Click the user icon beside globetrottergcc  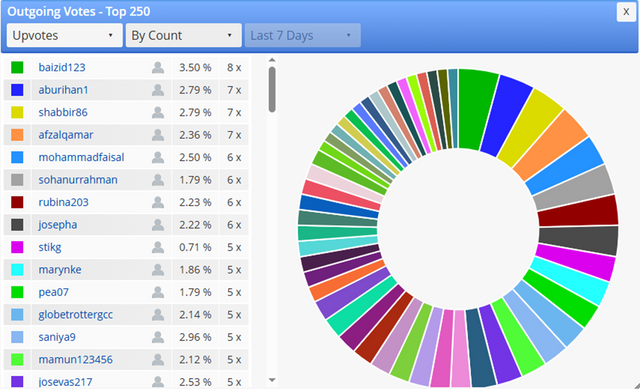click(x=158, y=315)
